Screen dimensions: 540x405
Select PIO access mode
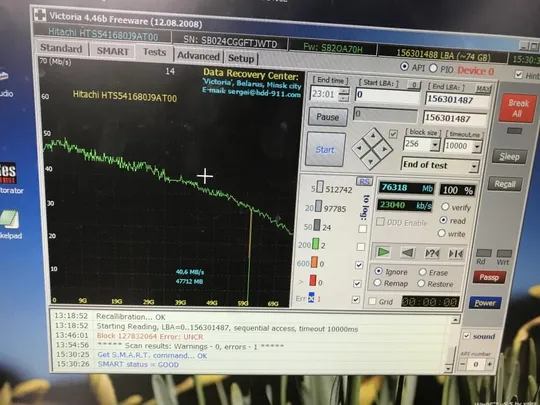pos(433,69)
